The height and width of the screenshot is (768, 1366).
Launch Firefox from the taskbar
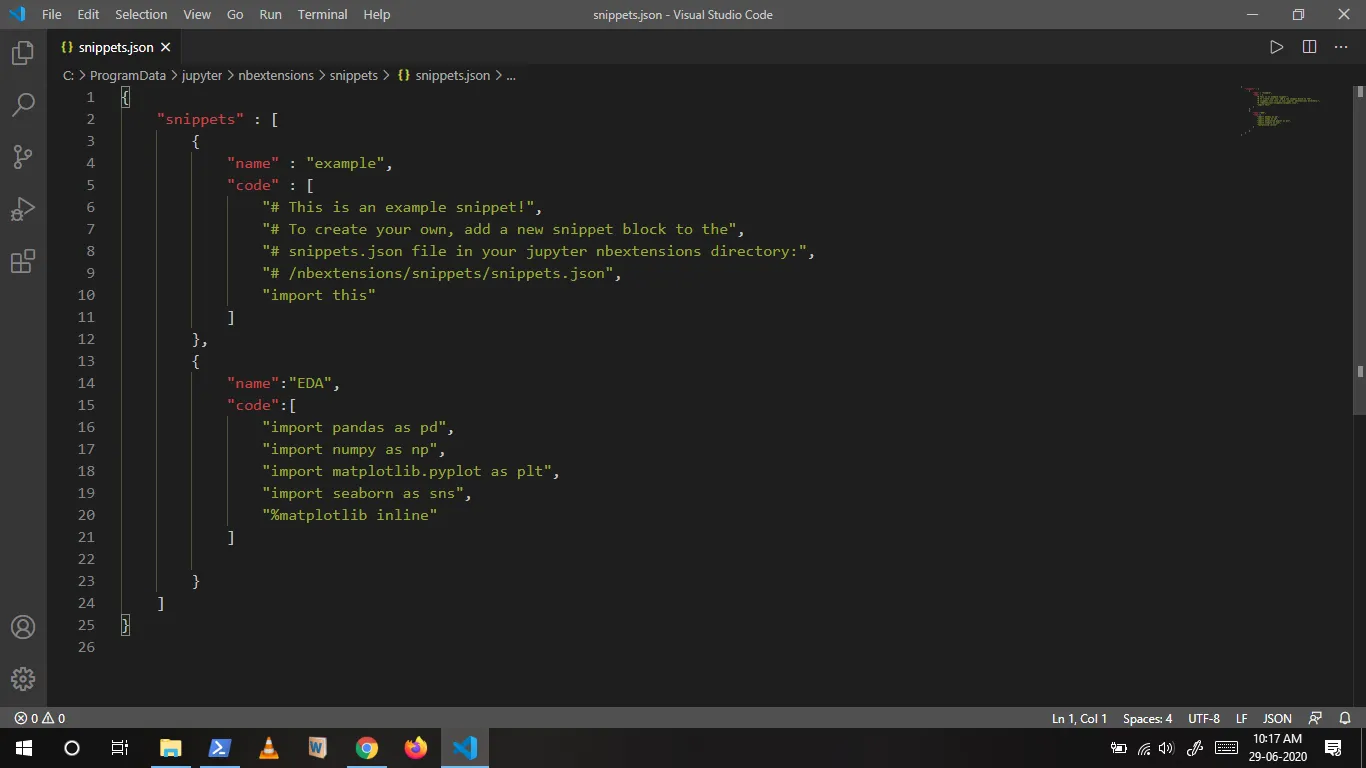416,748
